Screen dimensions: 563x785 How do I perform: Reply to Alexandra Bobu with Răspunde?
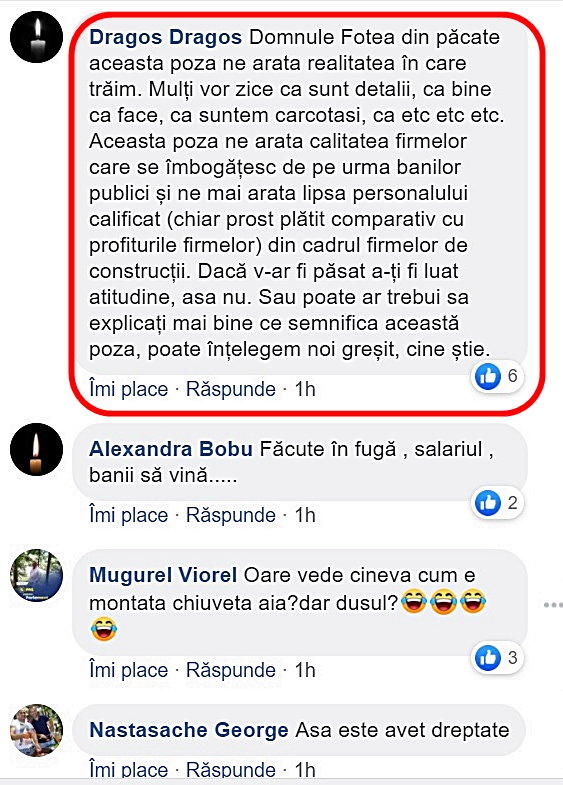click(231, 515)
